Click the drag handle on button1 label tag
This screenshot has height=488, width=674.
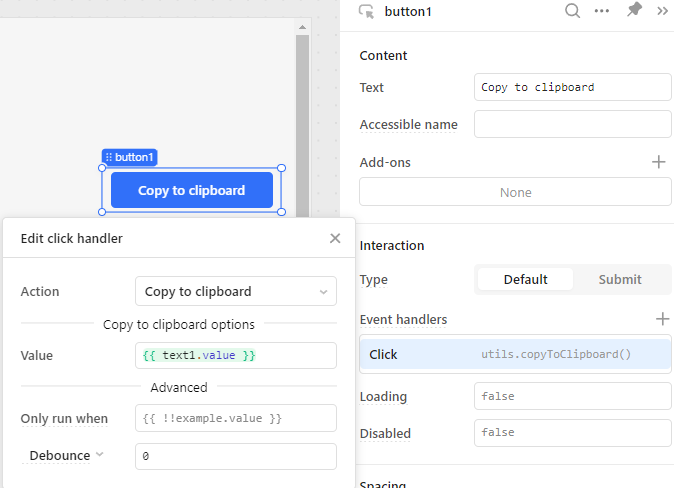pyautogui.click(x=108, y=157)
